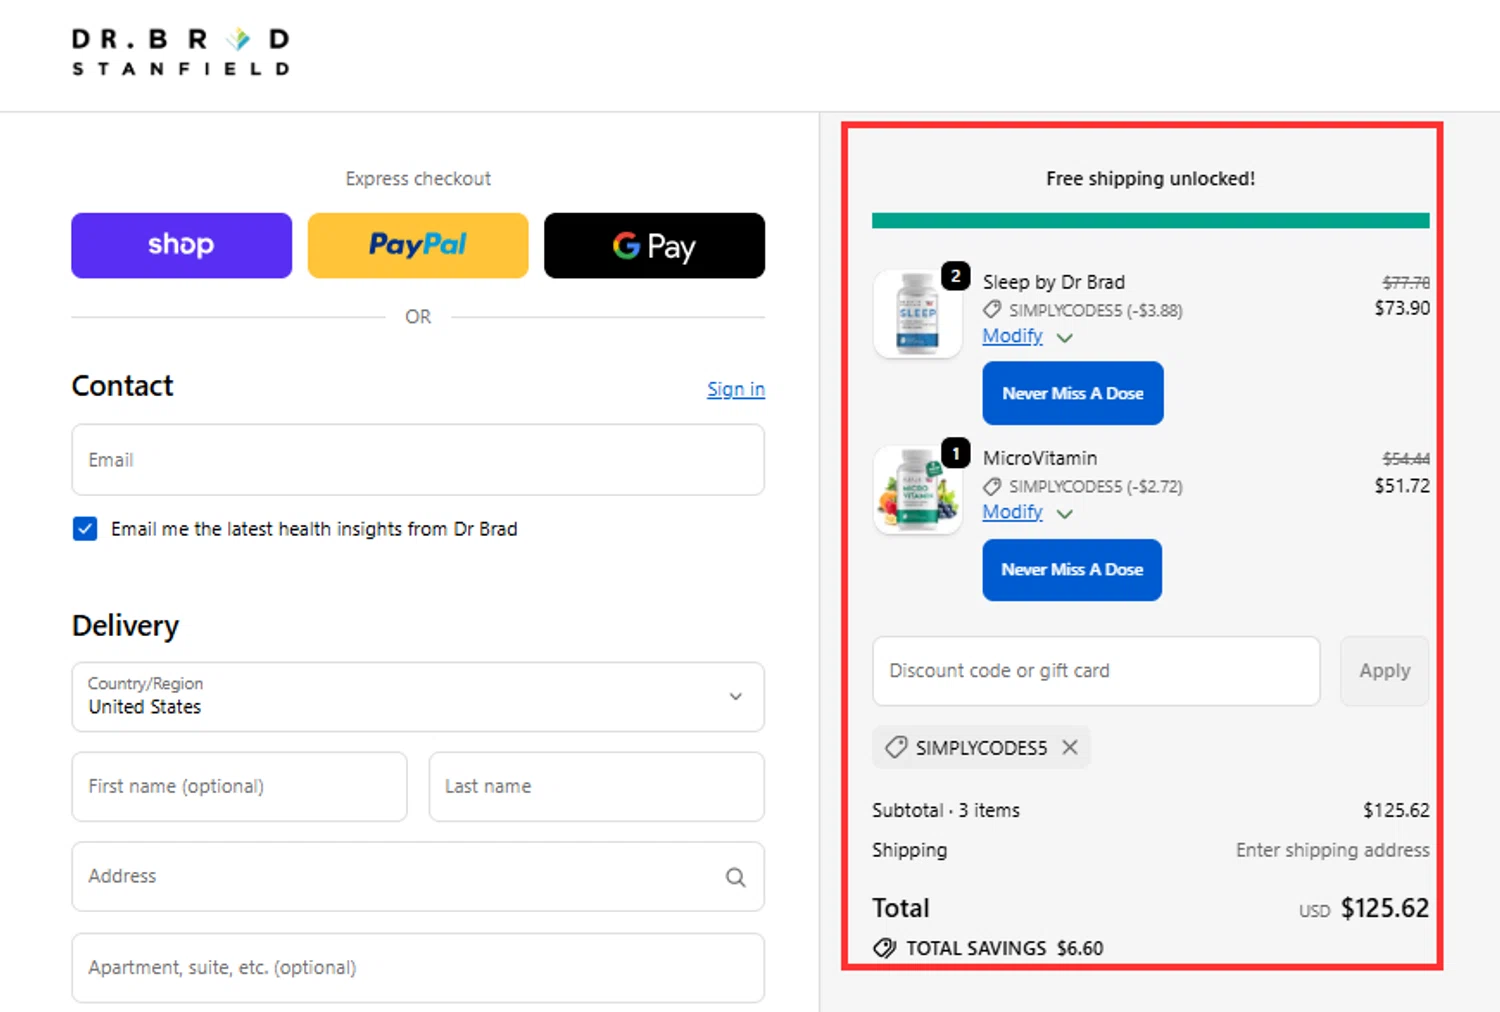Focus the Address field
The height and width of the screenshot is (1012, 1500).
[418, 876]
